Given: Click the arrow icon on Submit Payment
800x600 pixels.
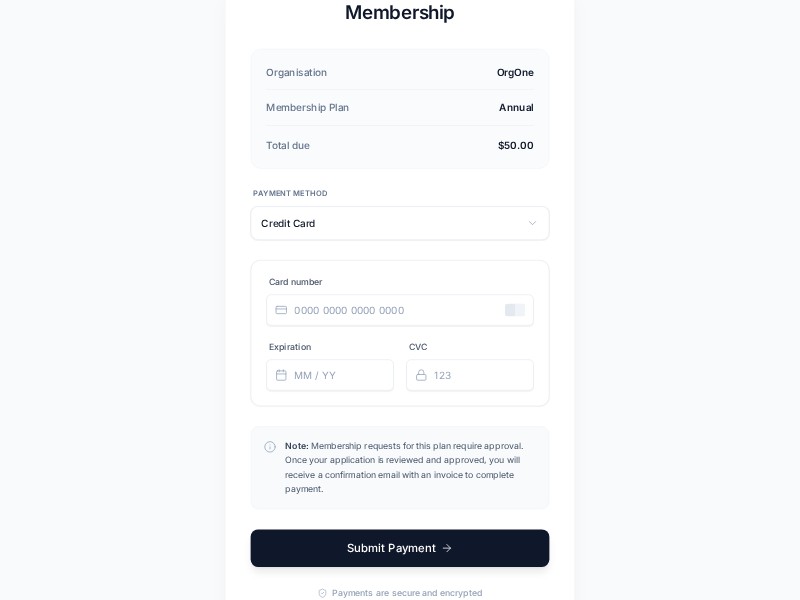Looking at the screenshot, I should 447,548.
